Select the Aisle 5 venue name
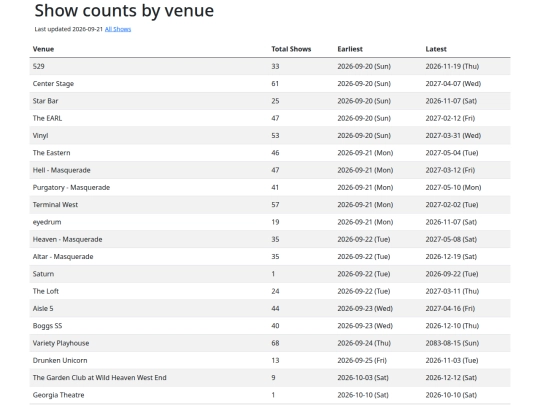Screen dimensions: 540x405 (x=43, y=308)
